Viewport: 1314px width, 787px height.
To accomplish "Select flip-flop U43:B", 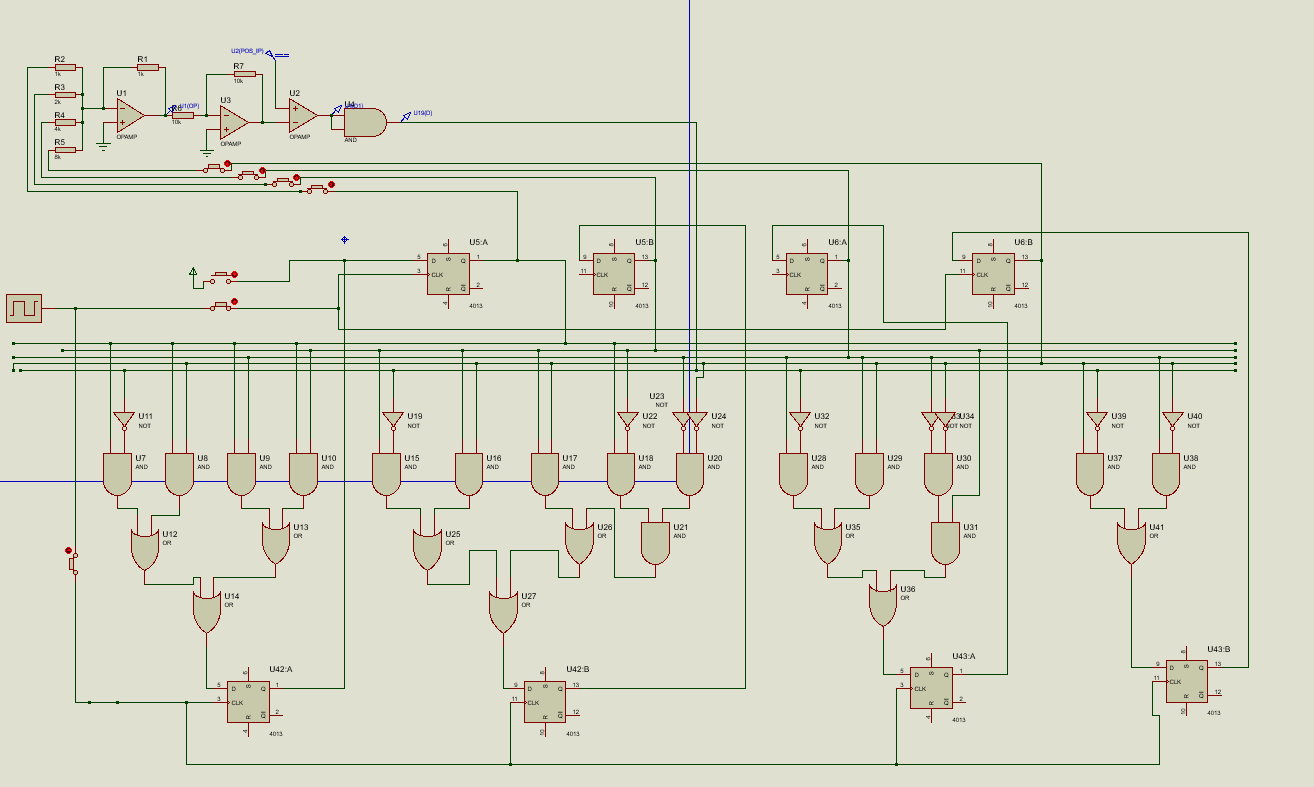I will pyautogui.click(x=1186, y=681).
